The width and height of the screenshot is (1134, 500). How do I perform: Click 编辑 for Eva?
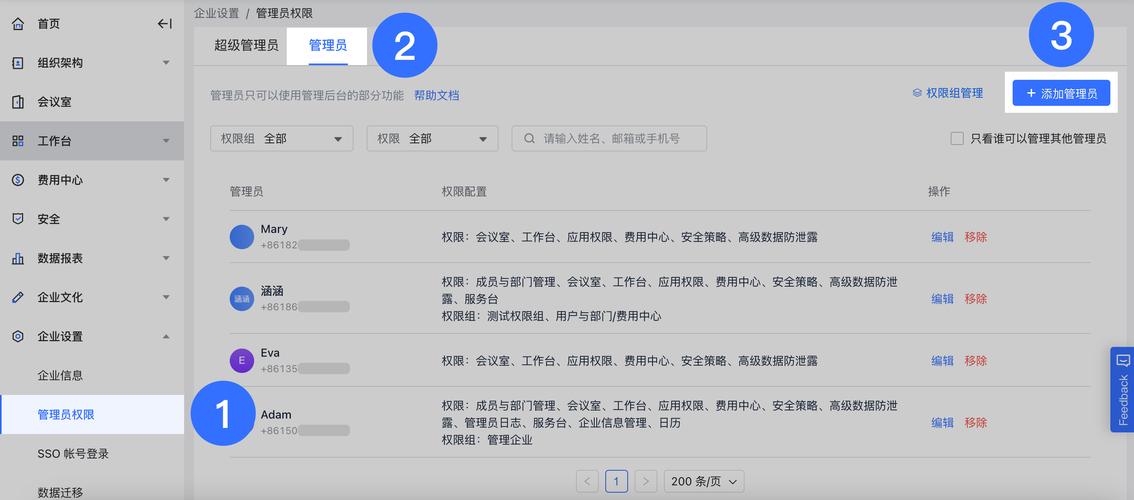click(942, 360)
